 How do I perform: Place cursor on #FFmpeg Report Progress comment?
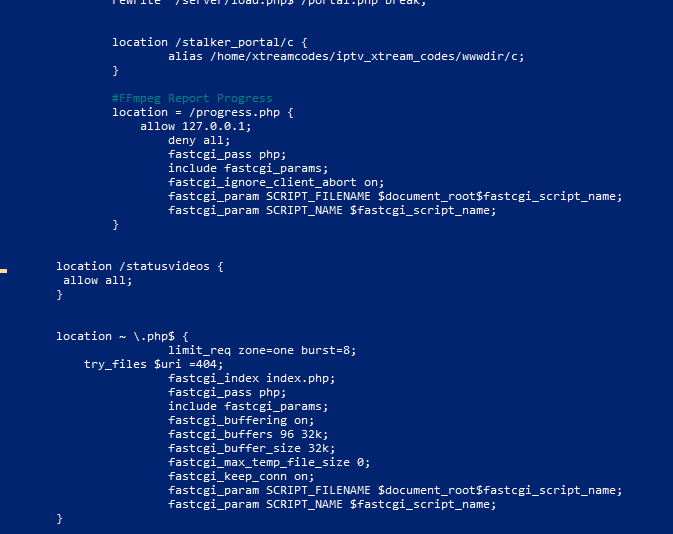[x=192, y=98]
